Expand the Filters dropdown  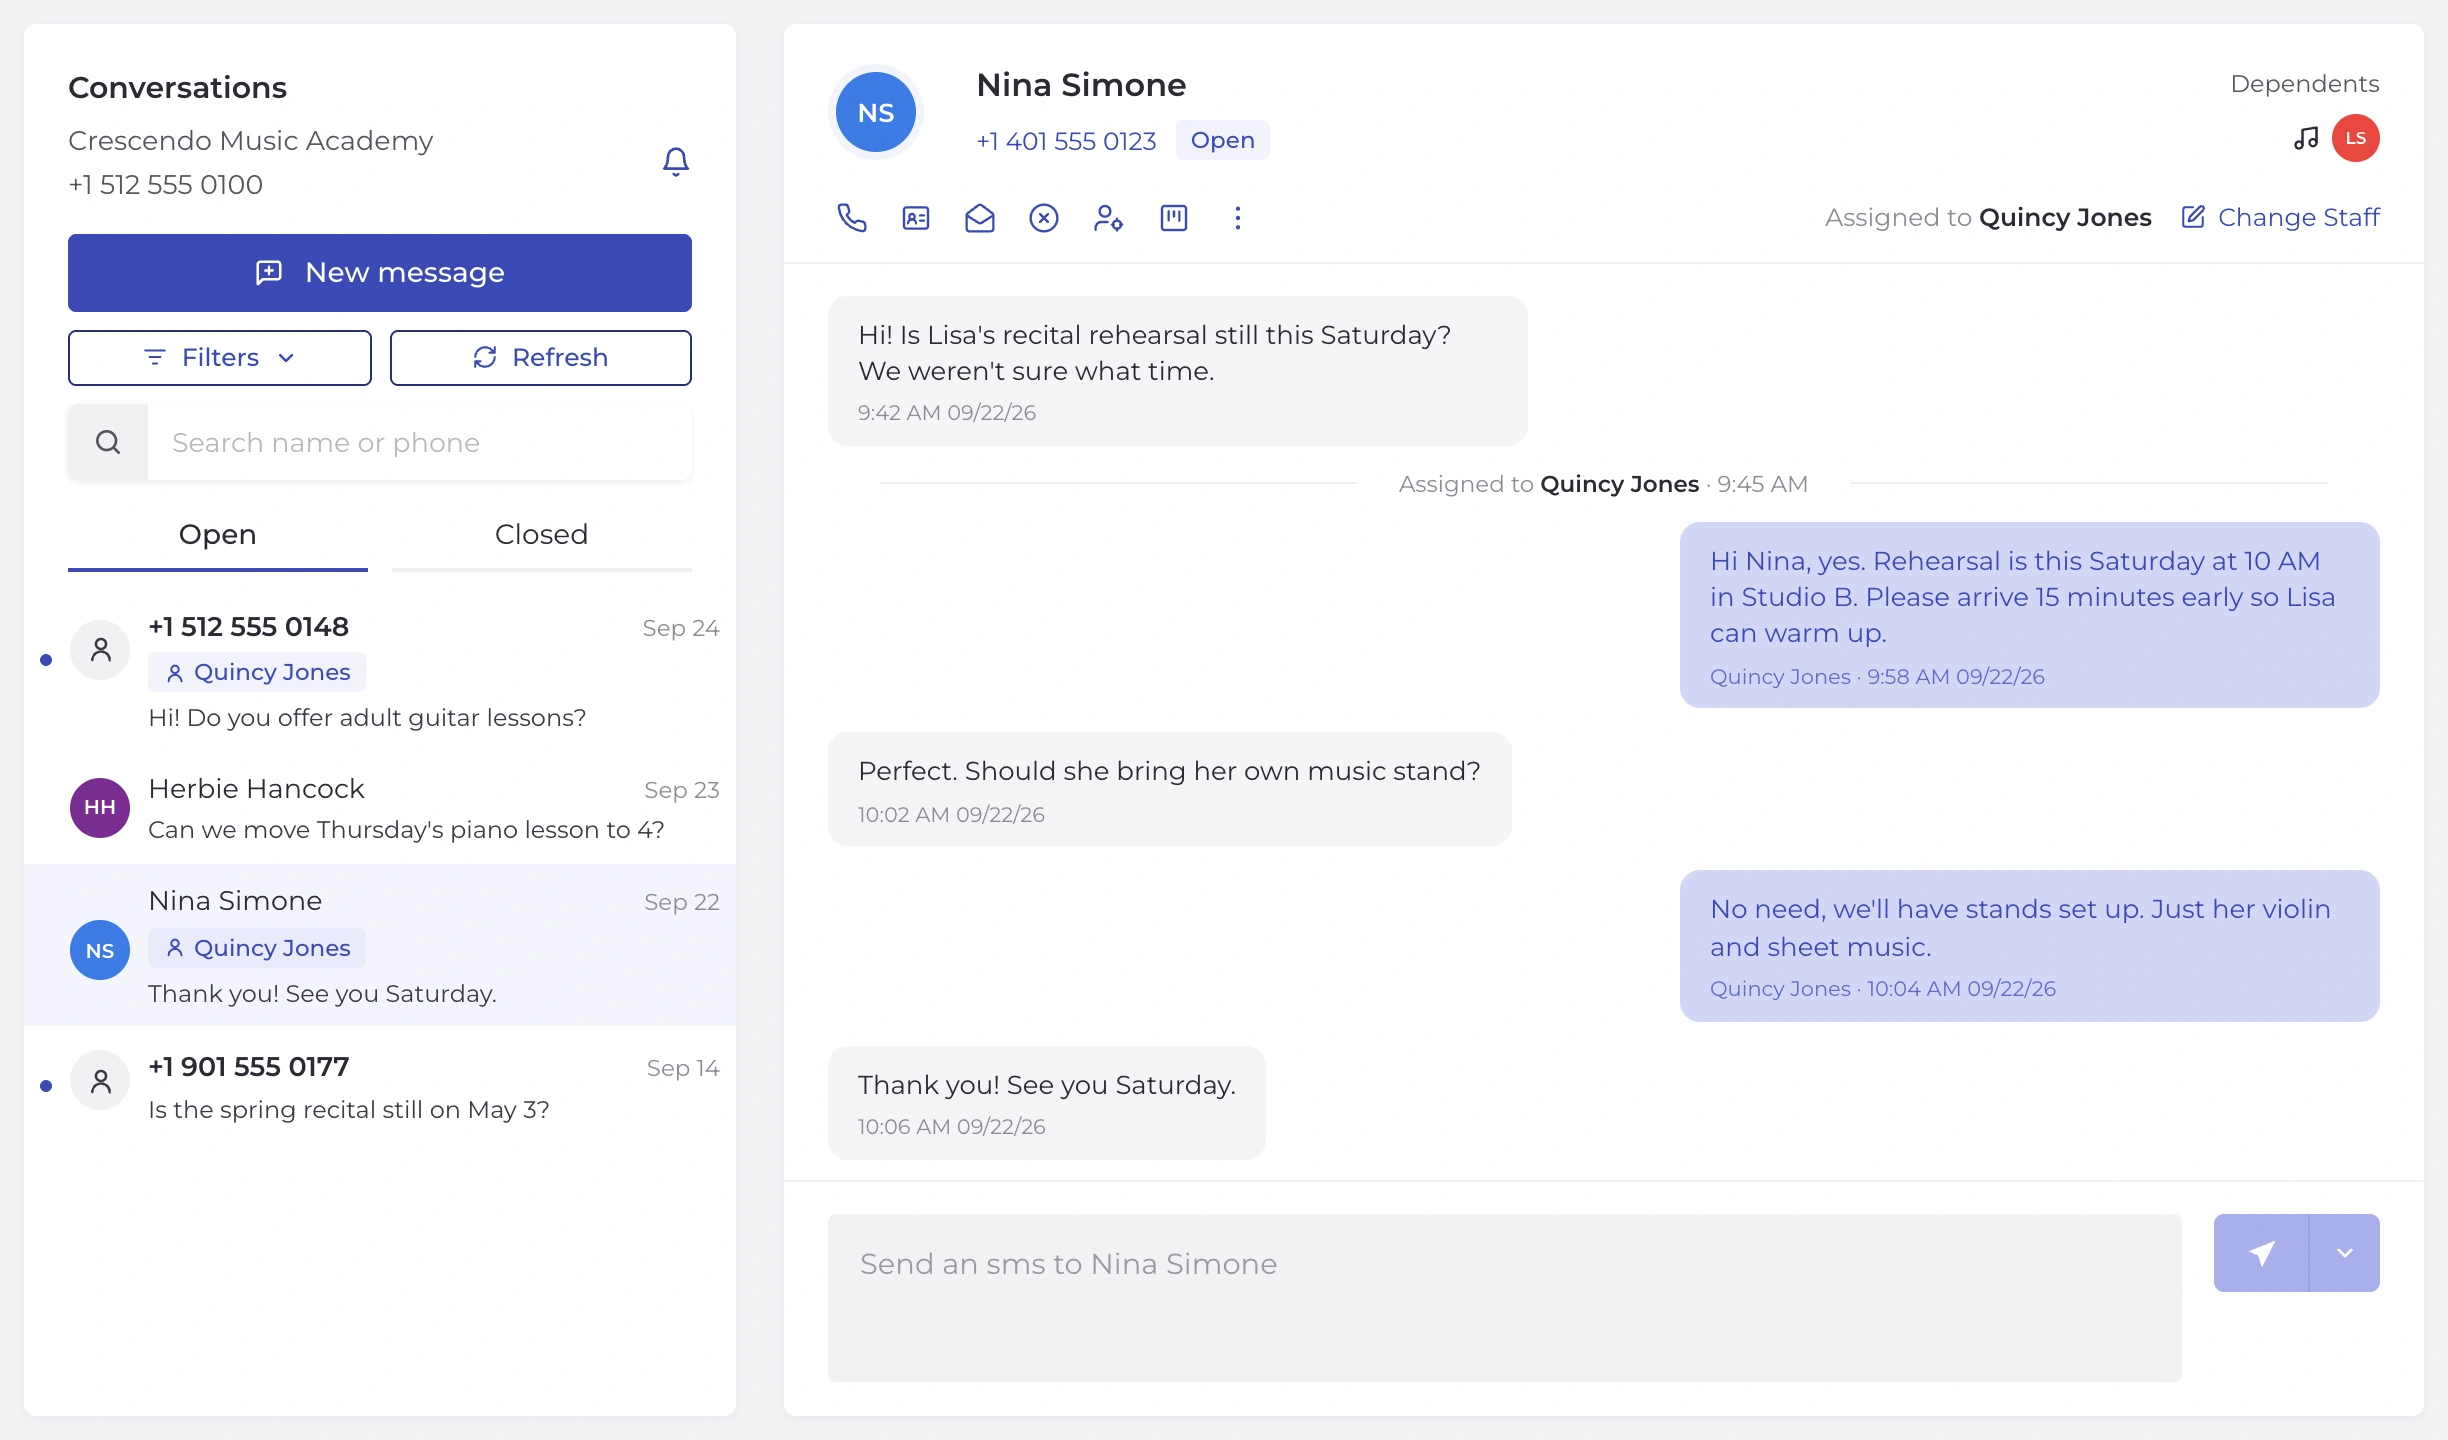click(x=220, y=358)
